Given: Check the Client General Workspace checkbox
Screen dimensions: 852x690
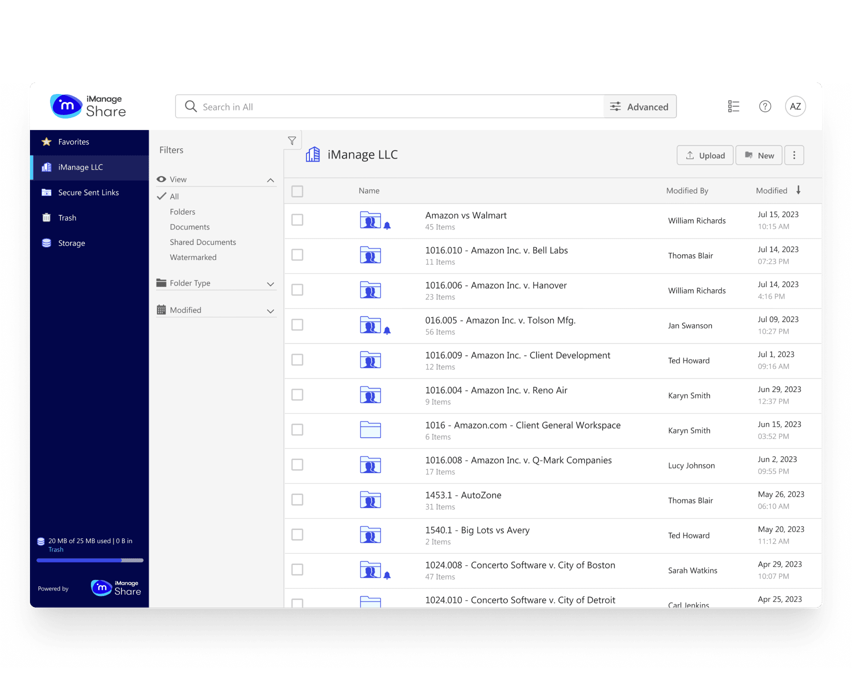Looking at the screenshot, I should 297,430.
